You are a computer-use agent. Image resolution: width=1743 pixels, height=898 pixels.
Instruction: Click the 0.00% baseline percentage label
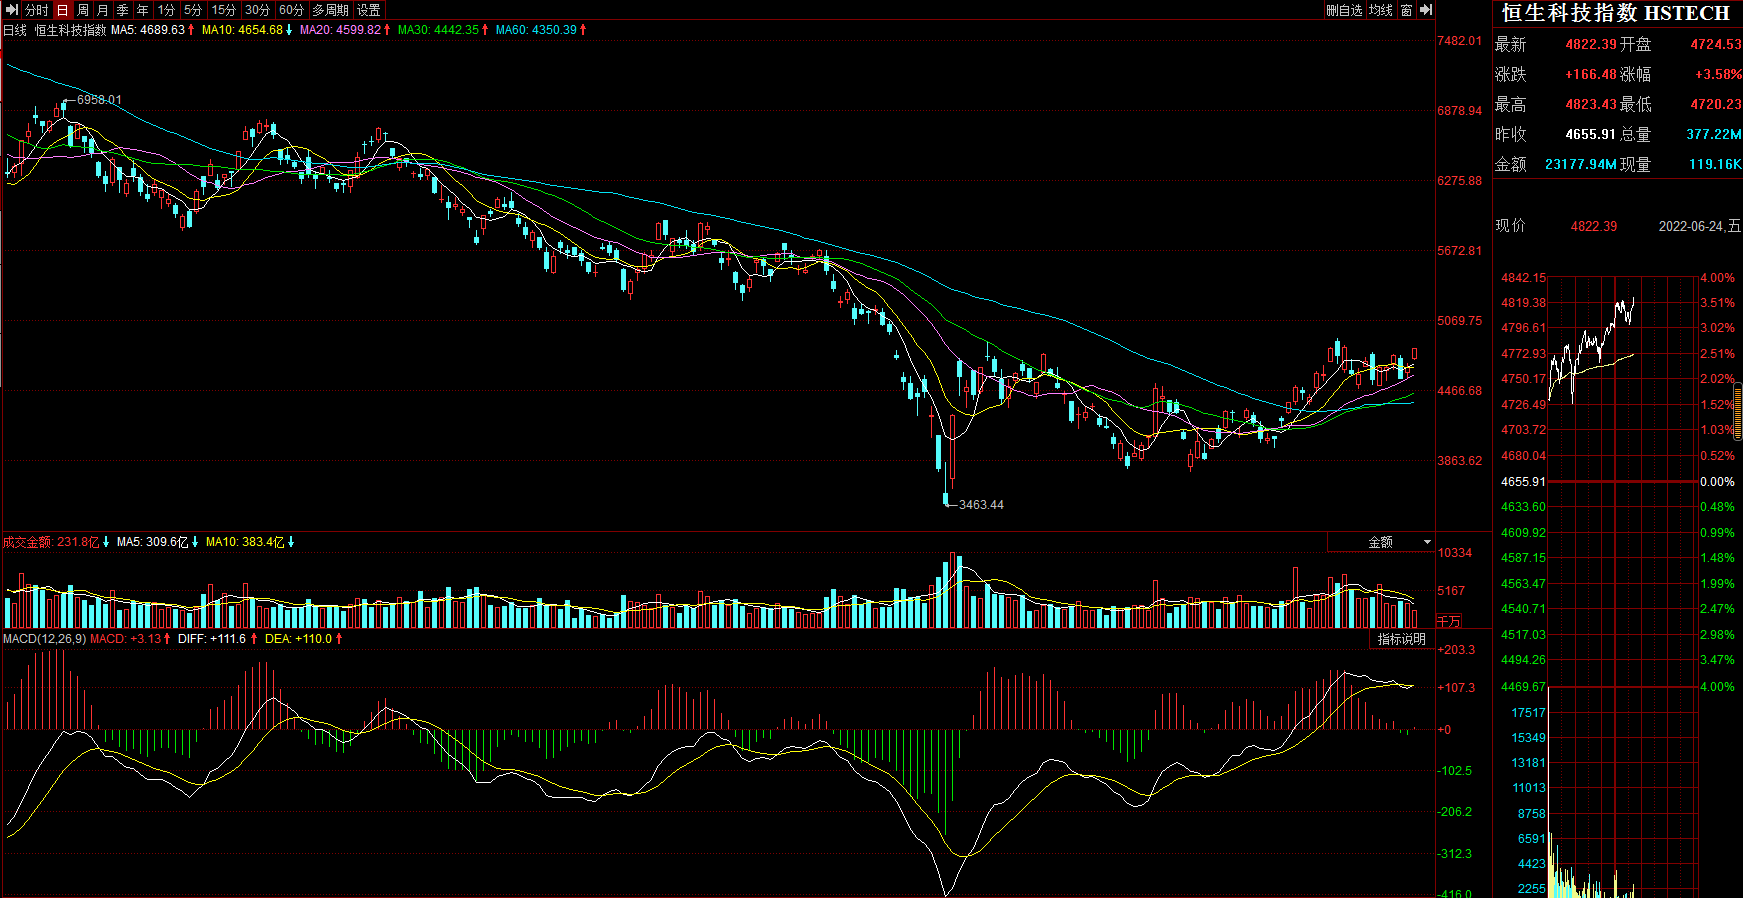1718,482
